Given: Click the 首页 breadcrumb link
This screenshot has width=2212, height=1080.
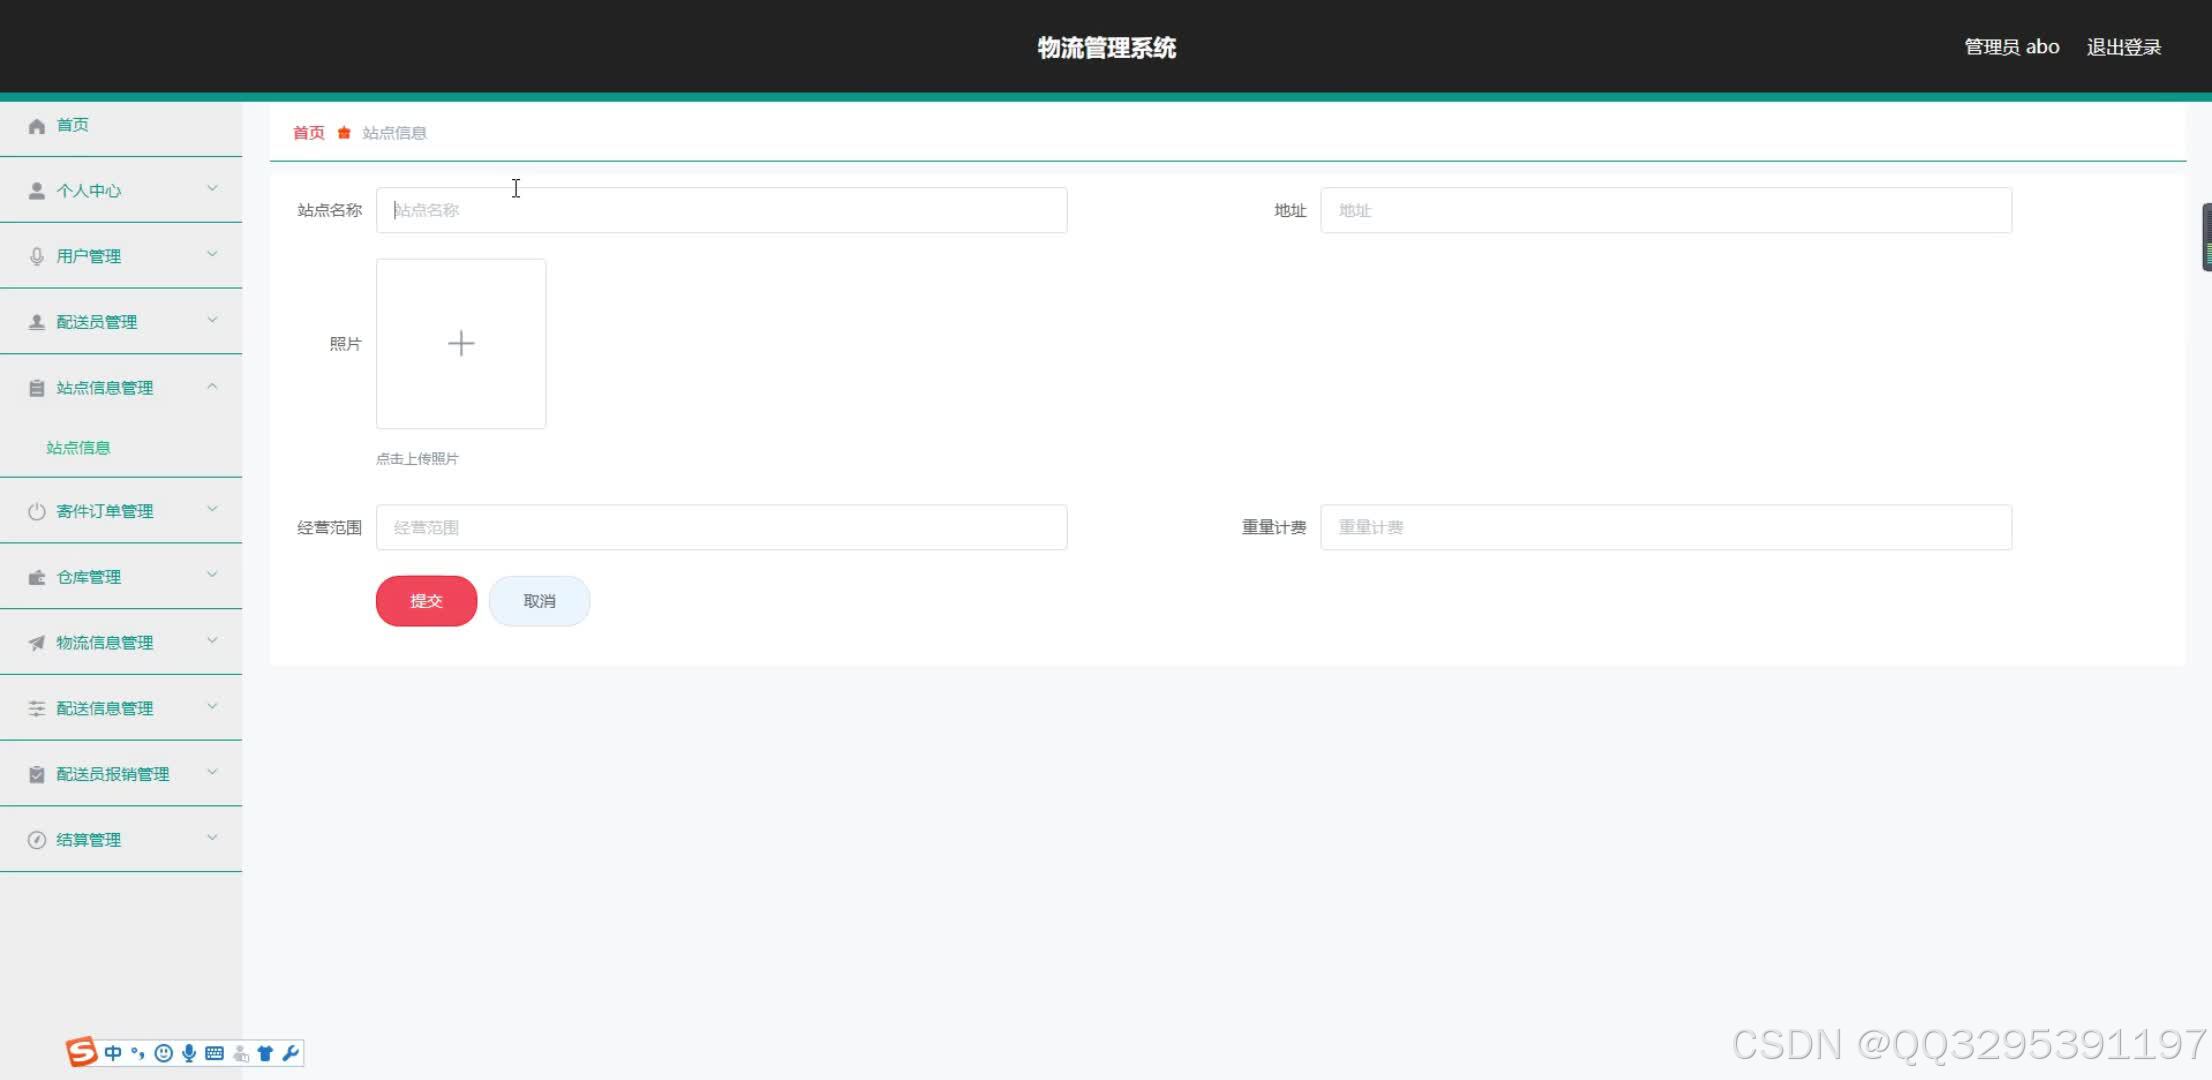Looking at the screenshot, I should tap(309, 133).
